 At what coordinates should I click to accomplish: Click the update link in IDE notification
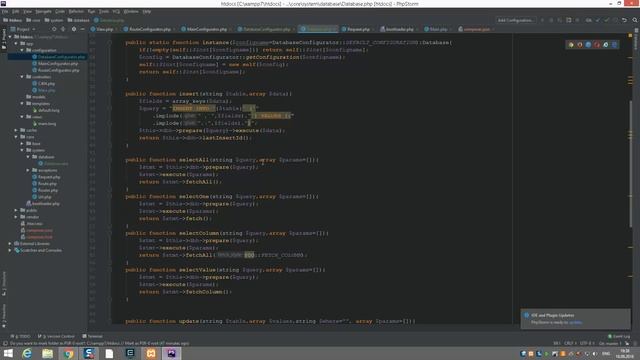(x=576, y=322)
